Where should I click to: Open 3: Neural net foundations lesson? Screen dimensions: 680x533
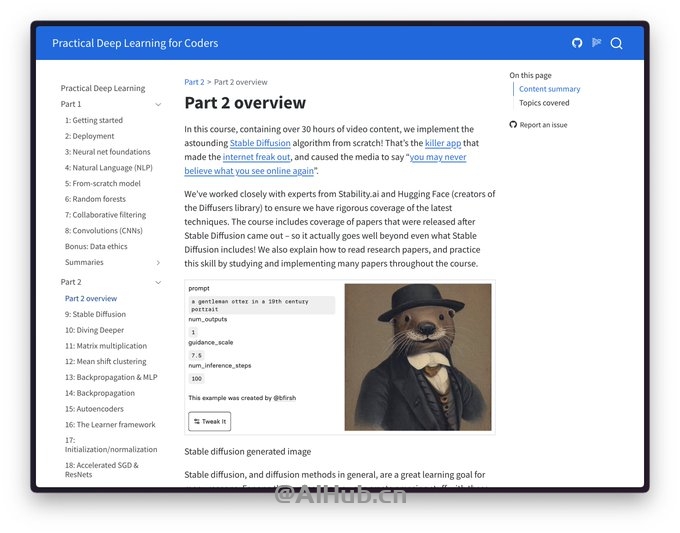(x=108, y=152)
